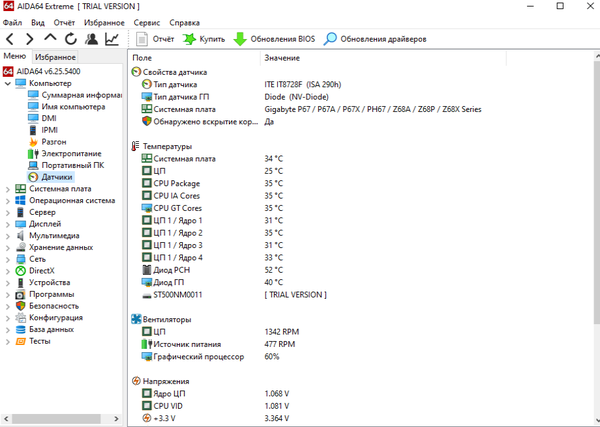Screen dimensions: 600x427
Task: Click the Купить button
Action: (x=203, y=39)
